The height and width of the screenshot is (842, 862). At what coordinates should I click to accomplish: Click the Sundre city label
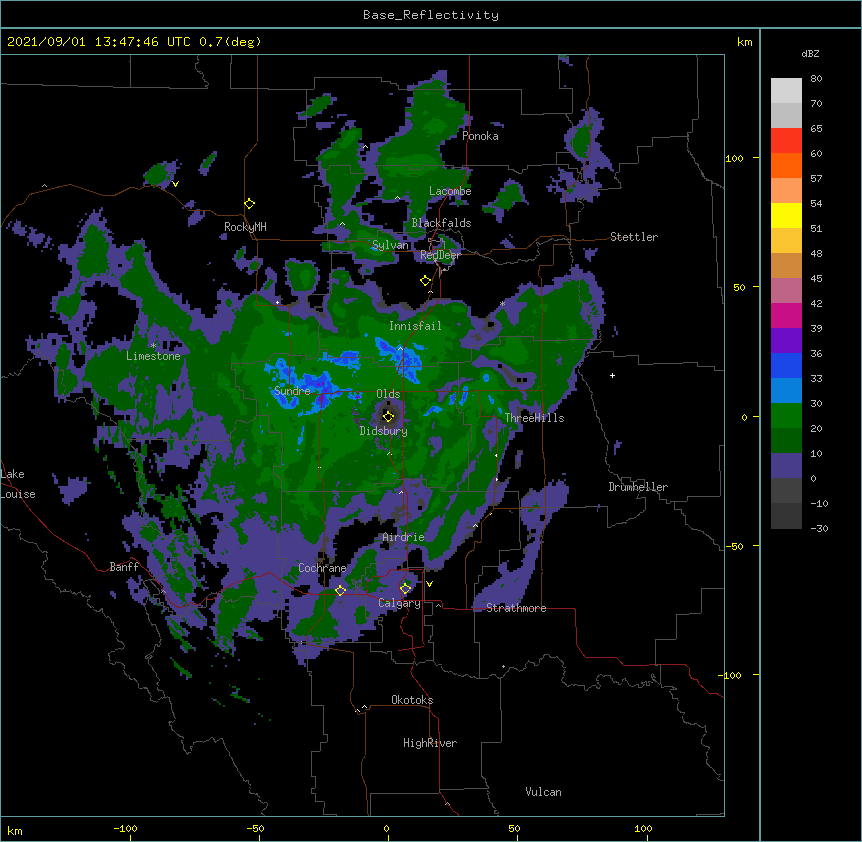tap(292, 391)
